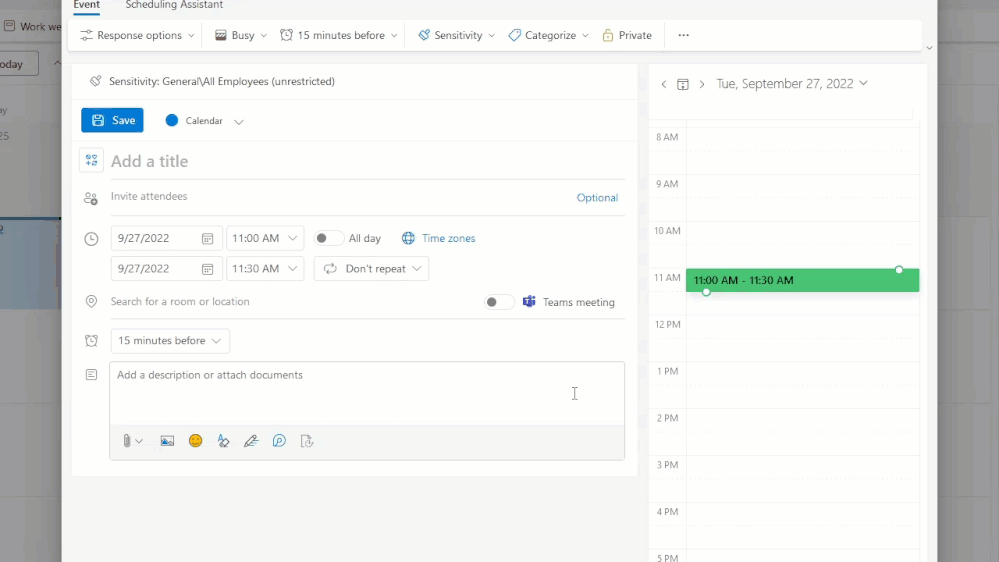Click the event block bottom resize handle
Image resolution: width=999 pixels, height=562 pixels.
pos(706,292)
